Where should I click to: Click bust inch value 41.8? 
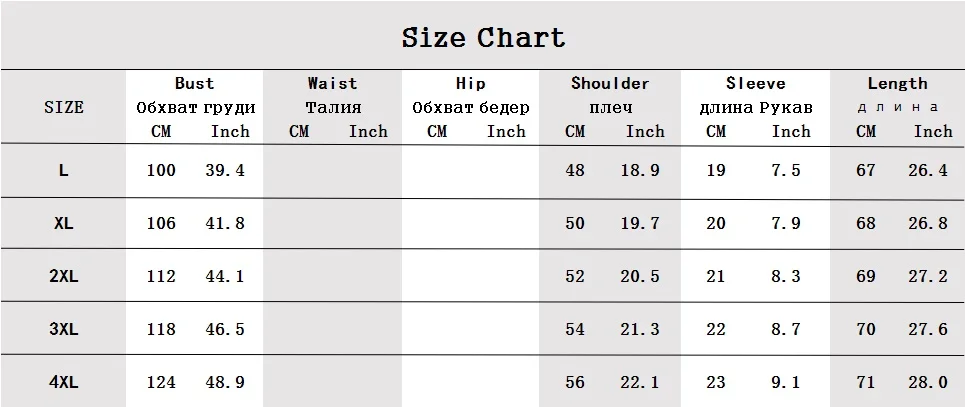(x=225, y=224)
